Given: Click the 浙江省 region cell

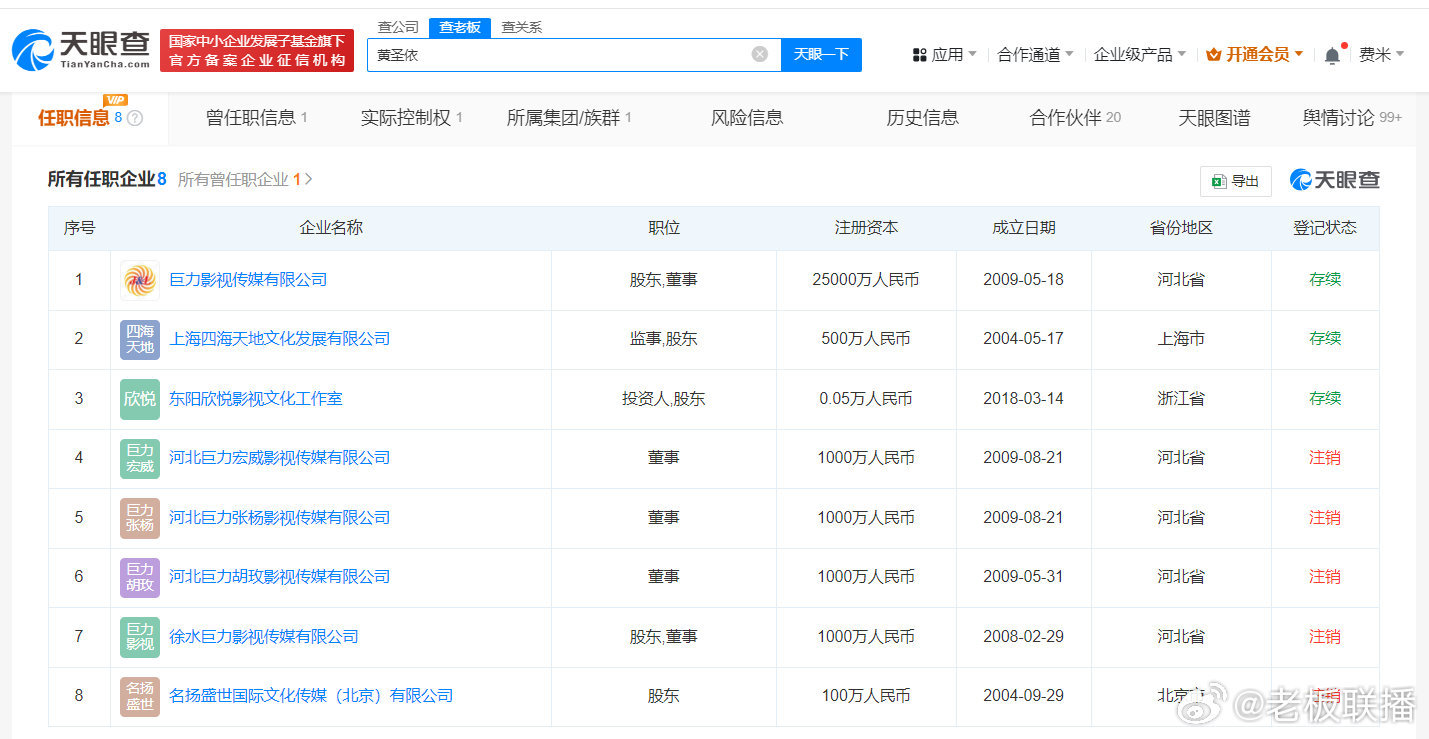Looking at the screenshot, I should click(x=1181, y=399).
